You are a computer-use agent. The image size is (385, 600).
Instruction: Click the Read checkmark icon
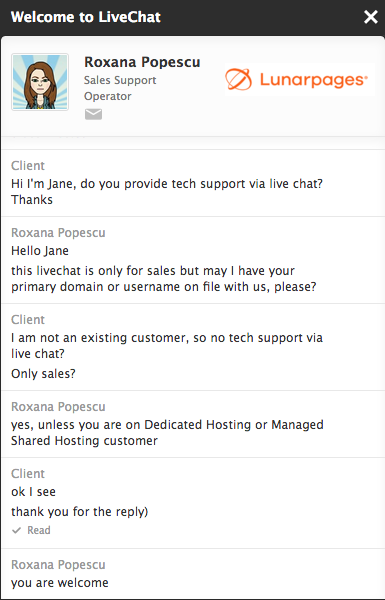tap(16, 530)
